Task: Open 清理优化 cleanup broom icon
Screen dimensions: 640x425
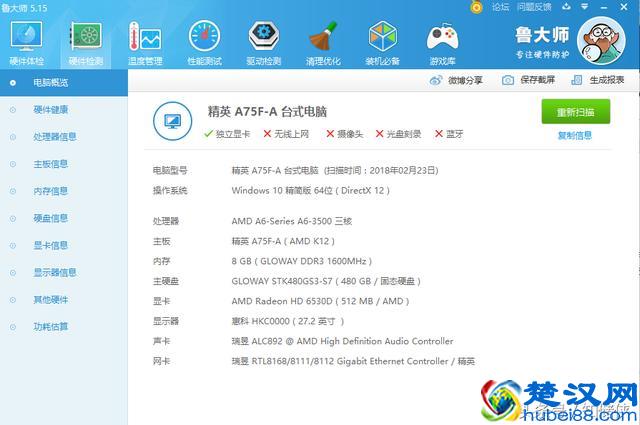Action: [323, 43]
